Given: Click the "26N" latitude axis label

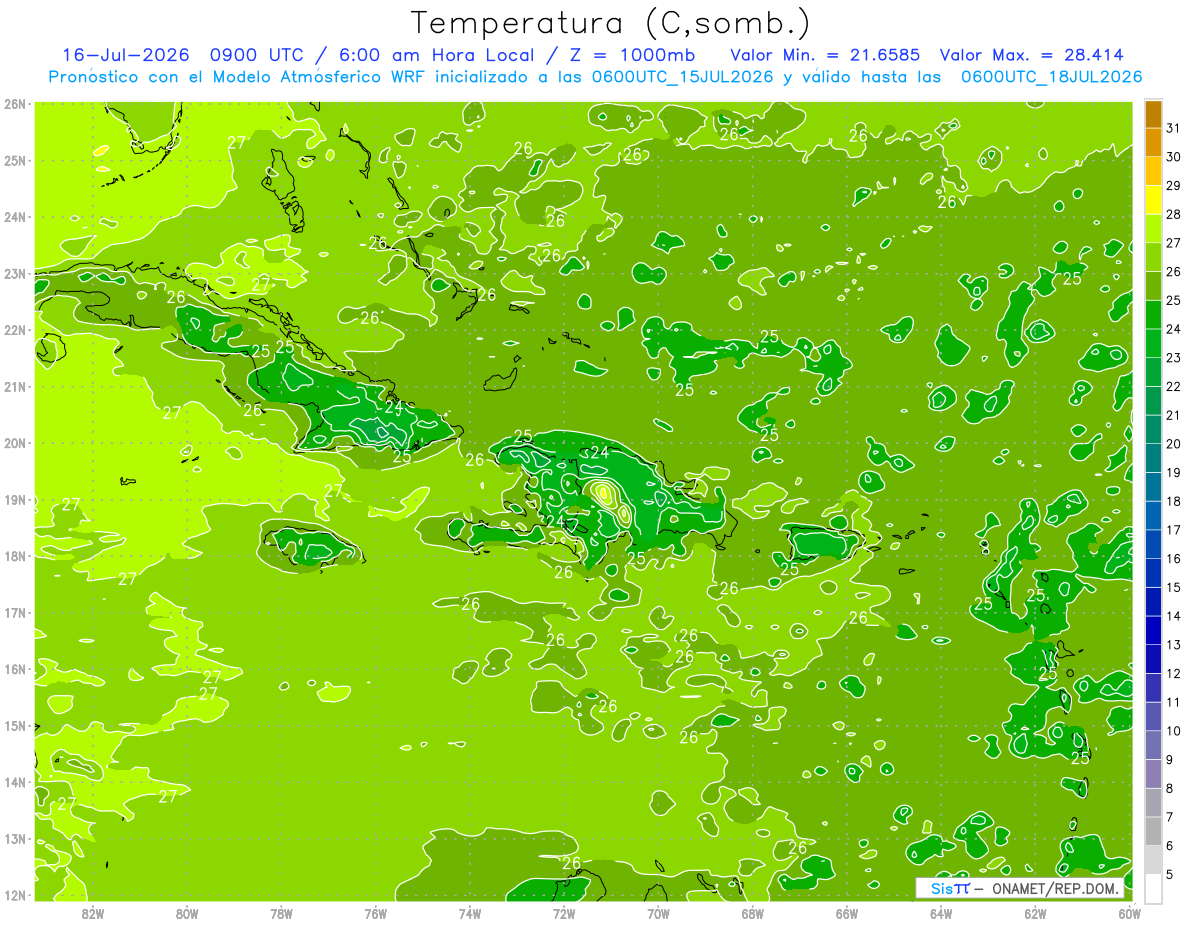Looking at the screenshot, I should 15,104.
